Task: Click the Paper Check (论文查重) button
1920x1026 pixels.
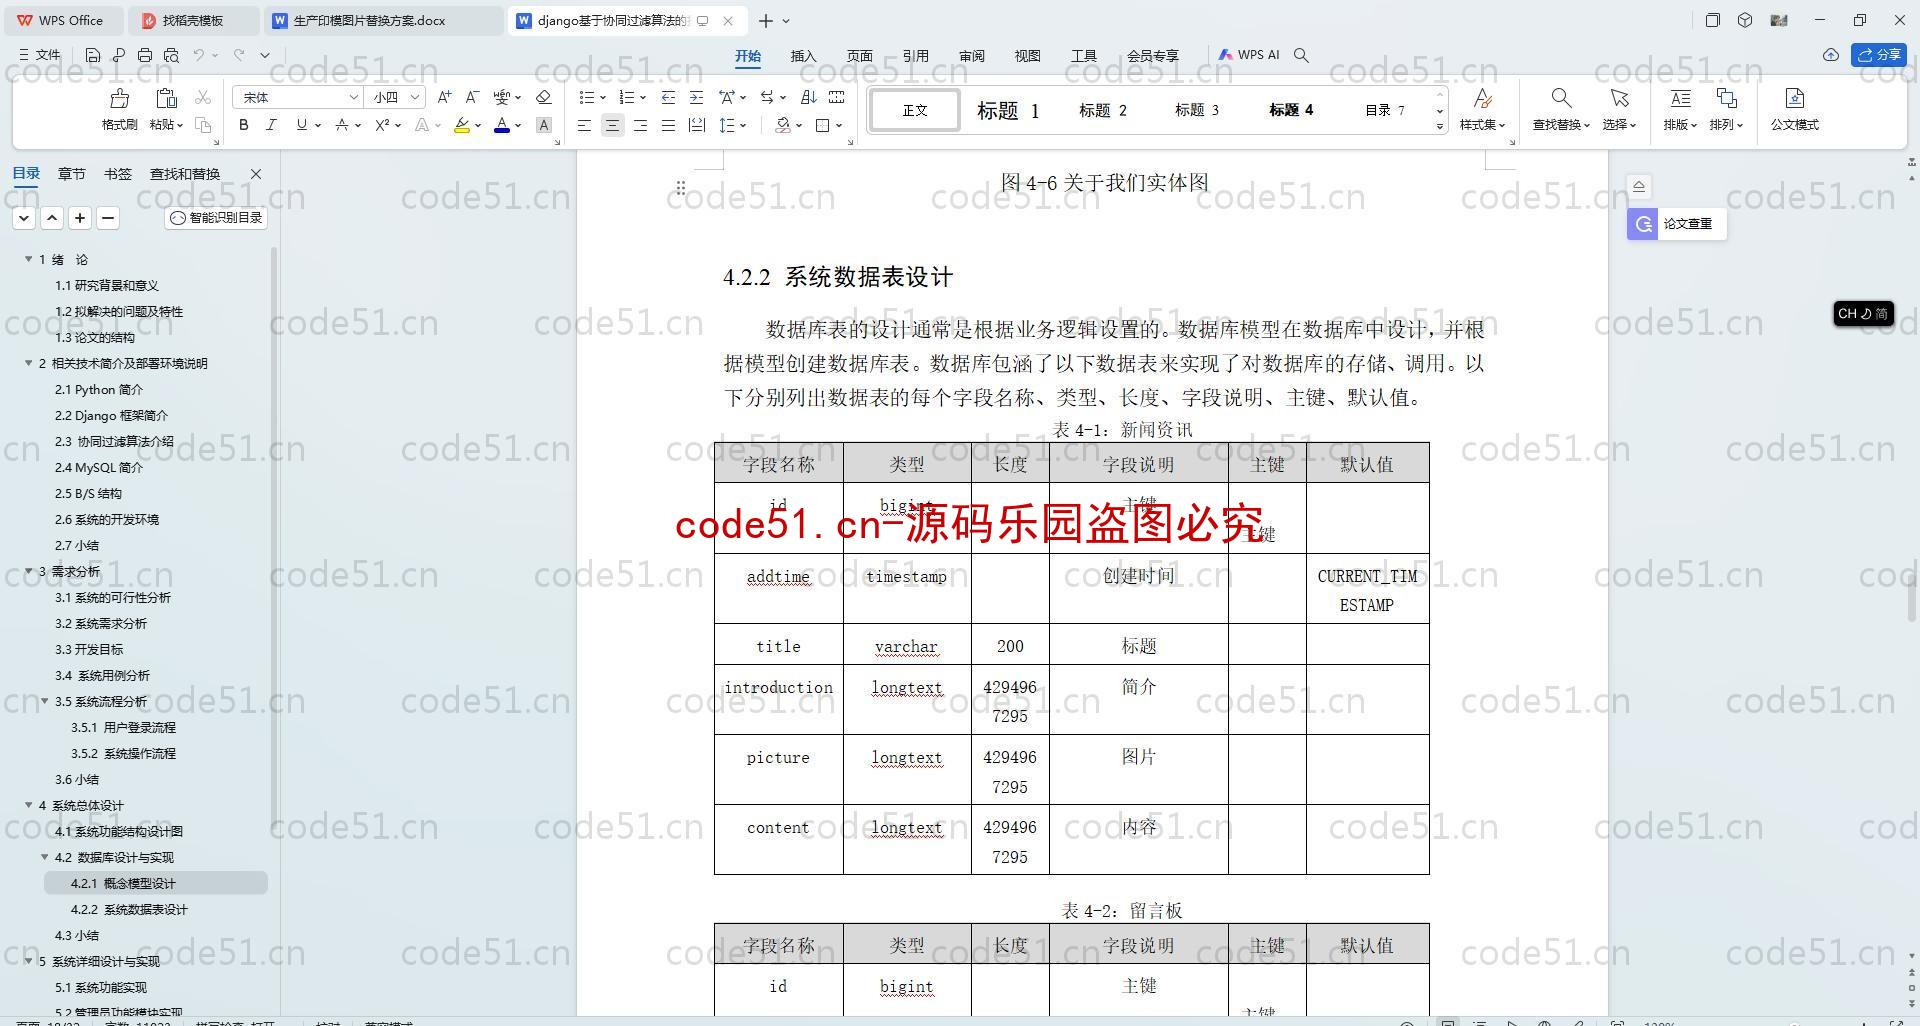Action: (1676, 224)
